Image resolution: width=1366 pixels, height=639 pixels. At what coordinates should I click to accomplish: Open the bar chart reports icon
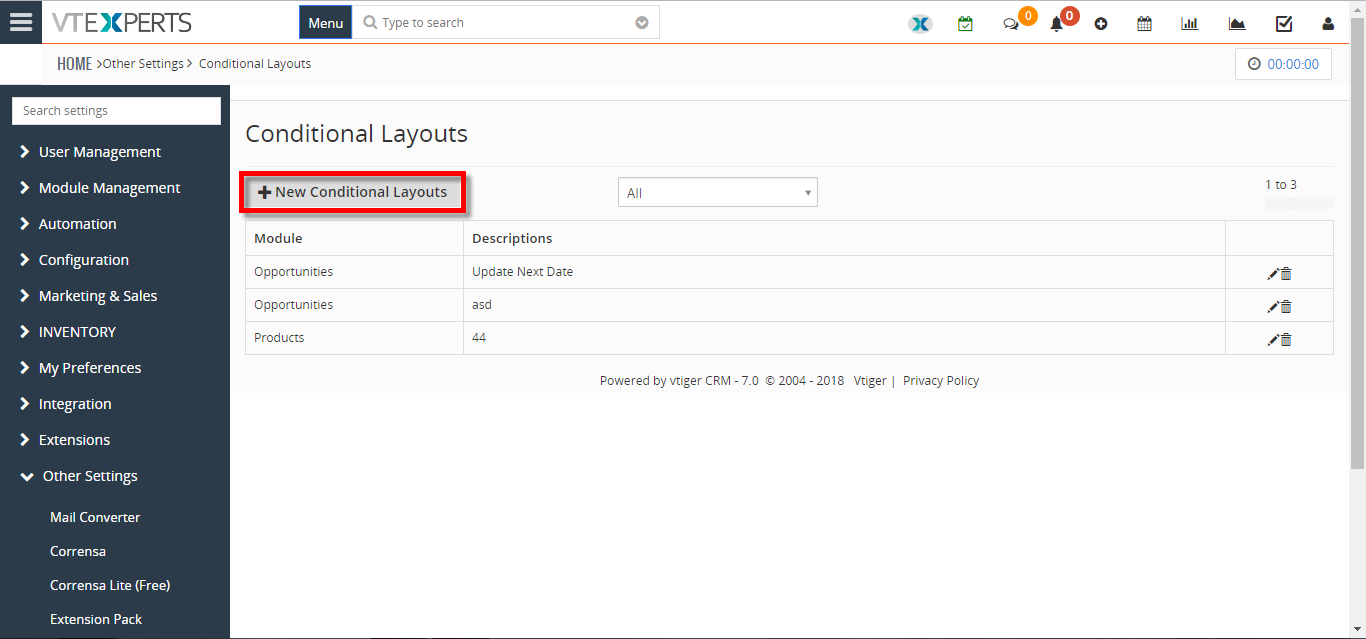tap(1190, 24)
